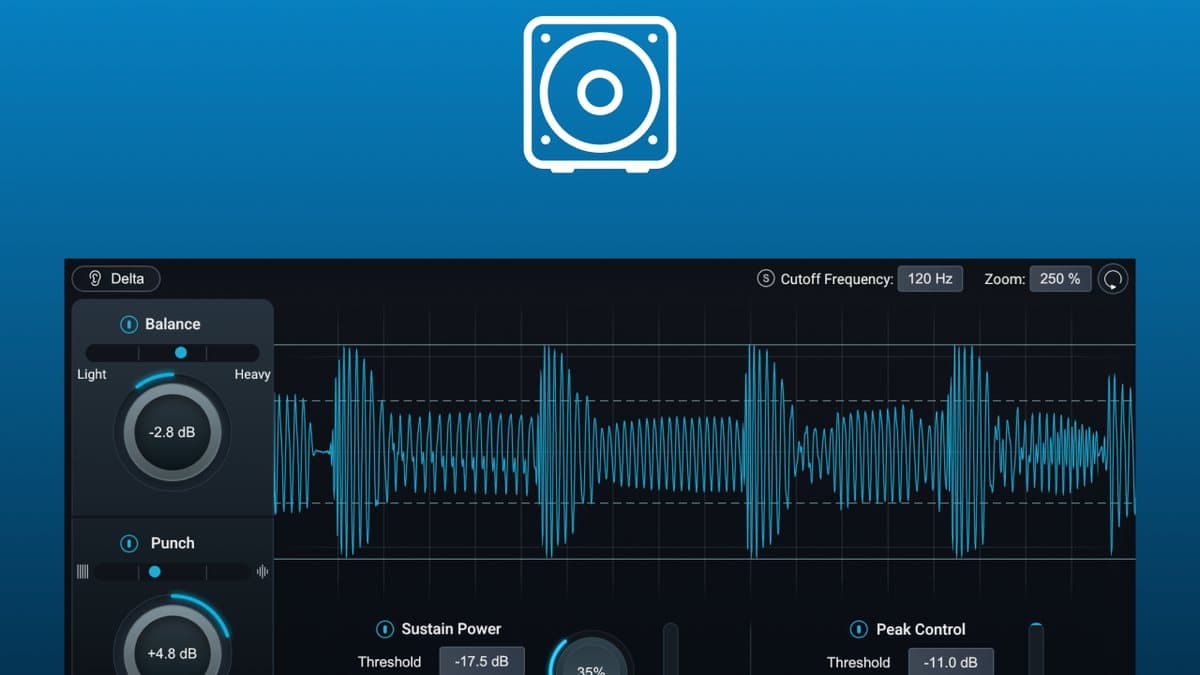This screenshot has width=1200, height=675.
Task: Click the Cutoff Frequency label
Action: (x=836, y=279)
